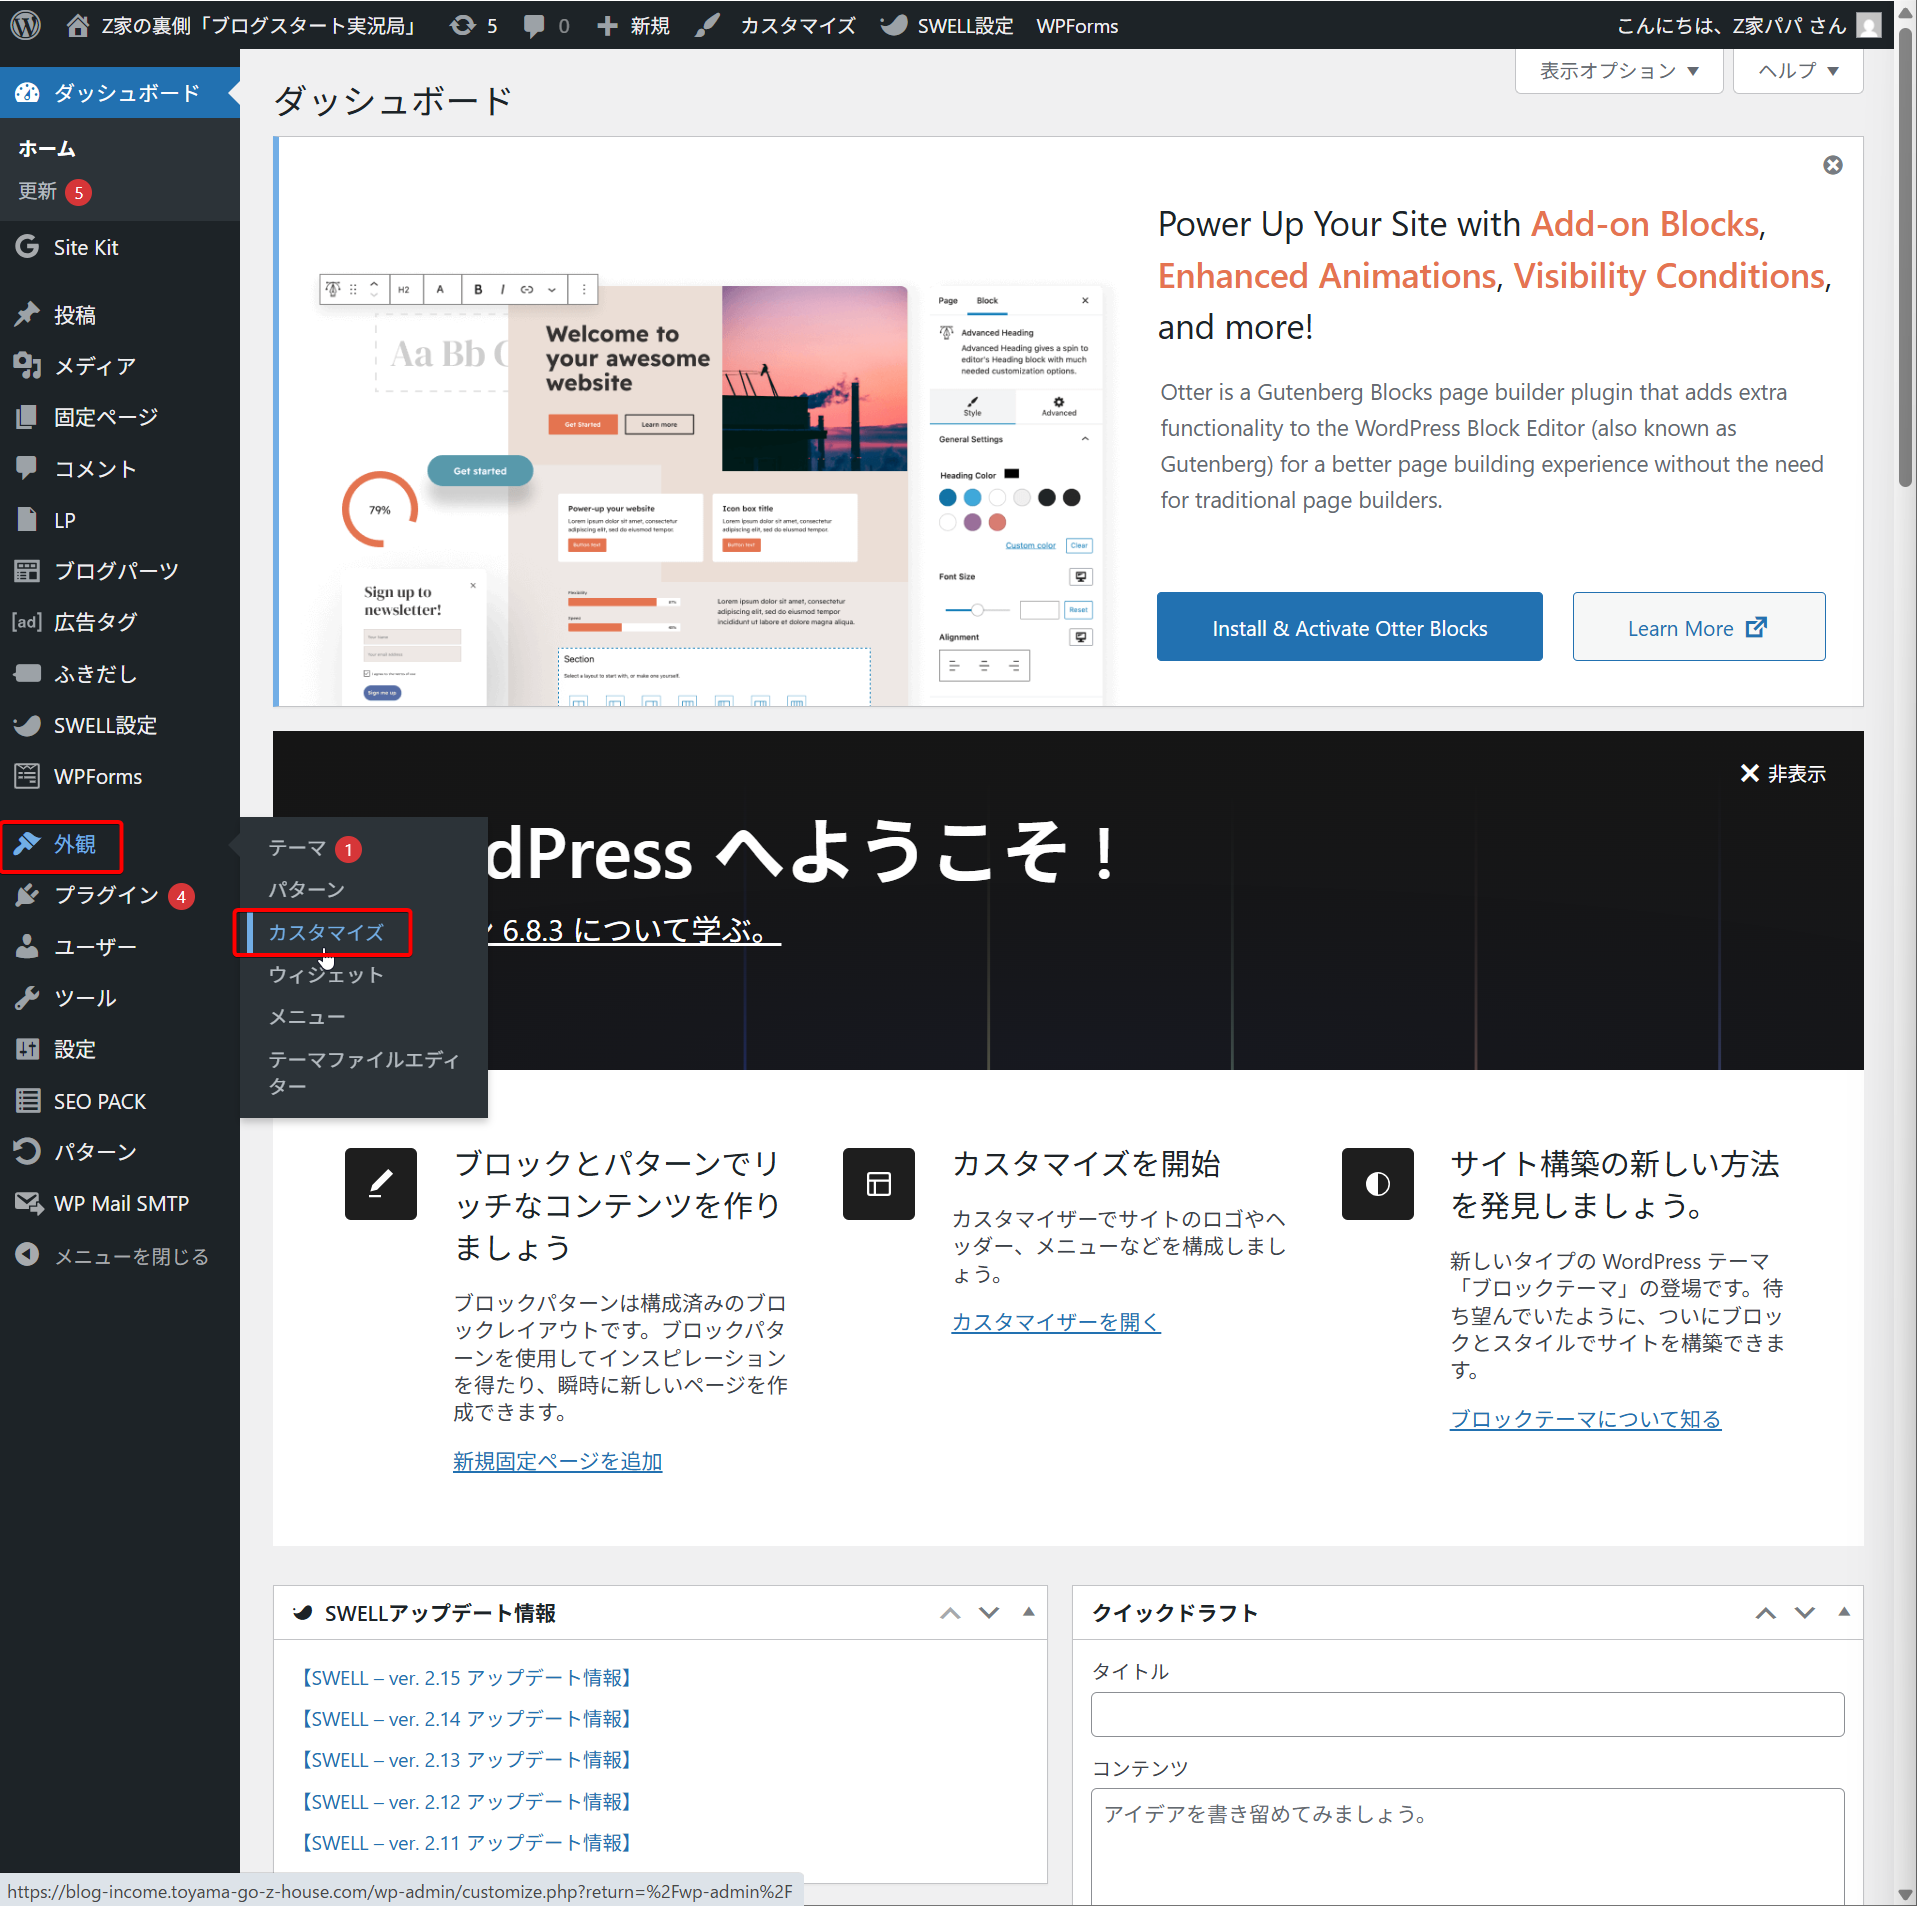Image resolution: width=1917 pixels, height=1906 pixels.
Task: Select ウィジェット in the 外観 submenu
Action: click(x=326, y=975)
